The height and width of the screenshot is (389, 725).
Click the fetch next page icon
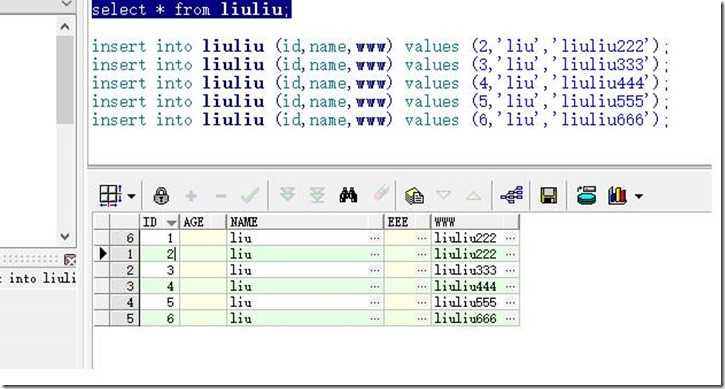pos(288,195)
